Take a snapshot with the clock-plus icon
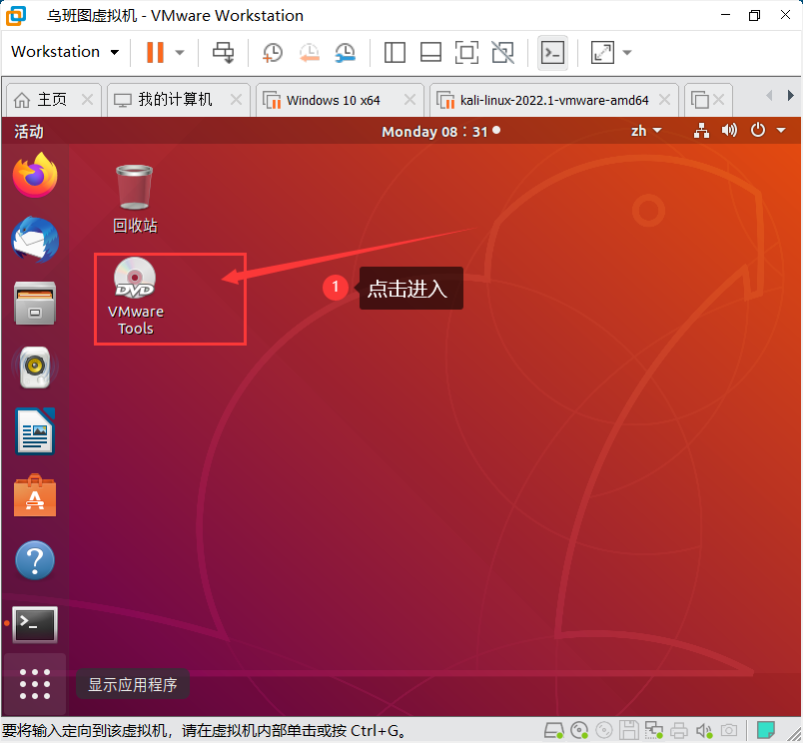Image resolution: width=803 pixels, height=743 pixels. (x=272, y=52)
